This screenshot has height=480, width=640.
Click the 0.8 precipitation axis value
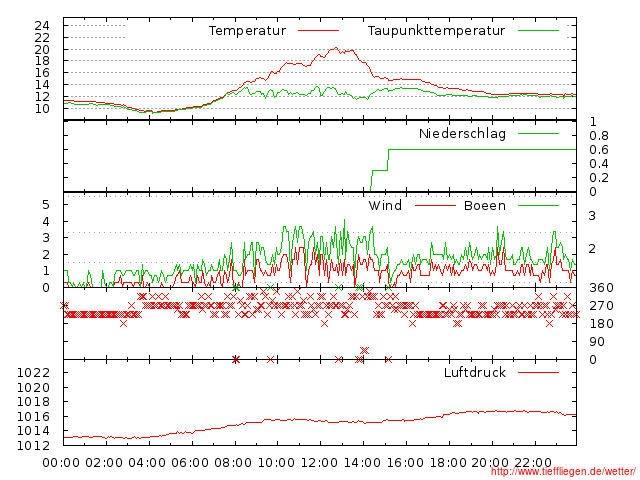click(x=598, y=136)
